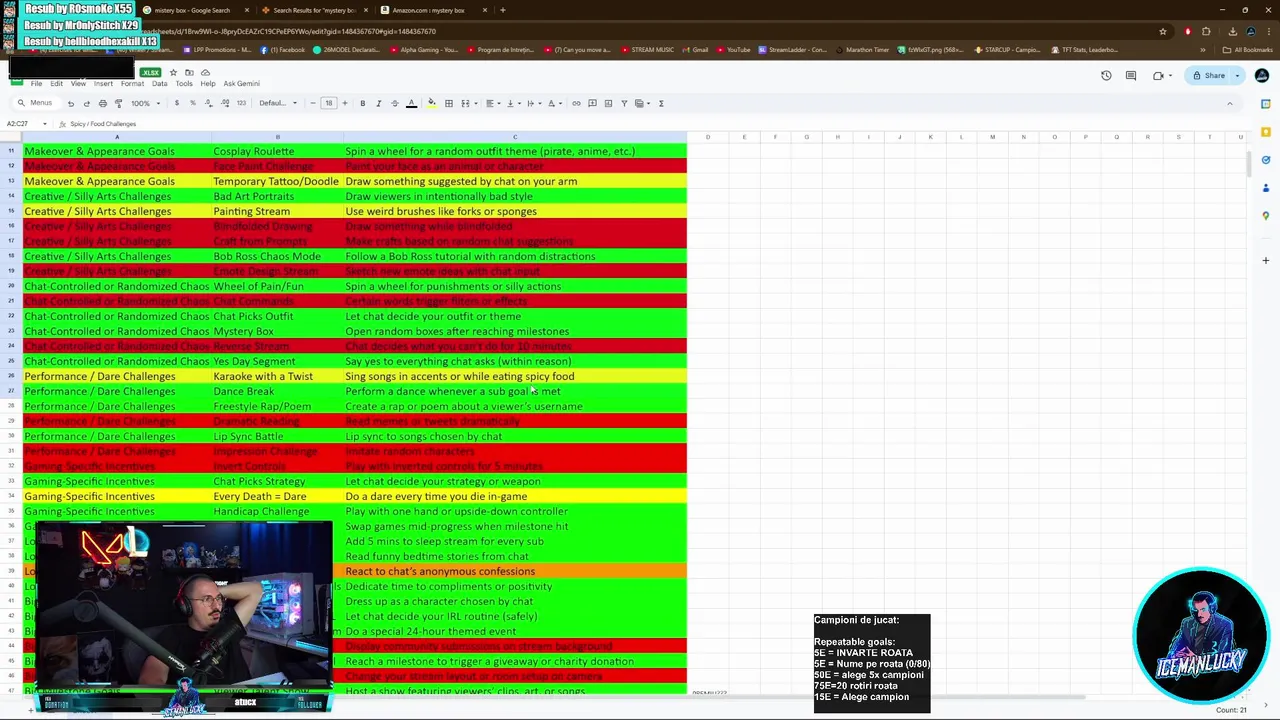This screenshot has width=1280, height=720.
Task: Click the Name box showing A2:C27
Action: (x=25, y=124)
